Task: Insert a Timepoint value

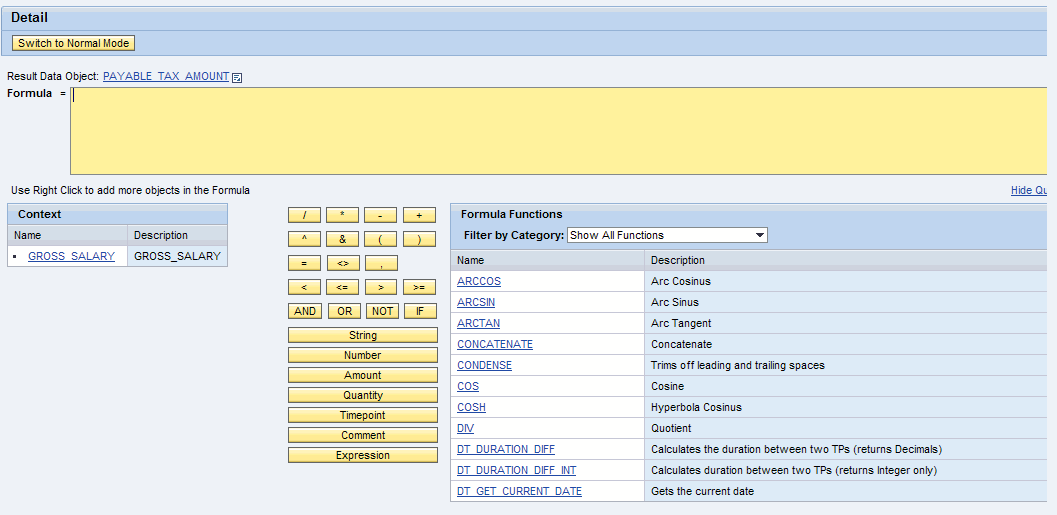Action: pos(362,415)
